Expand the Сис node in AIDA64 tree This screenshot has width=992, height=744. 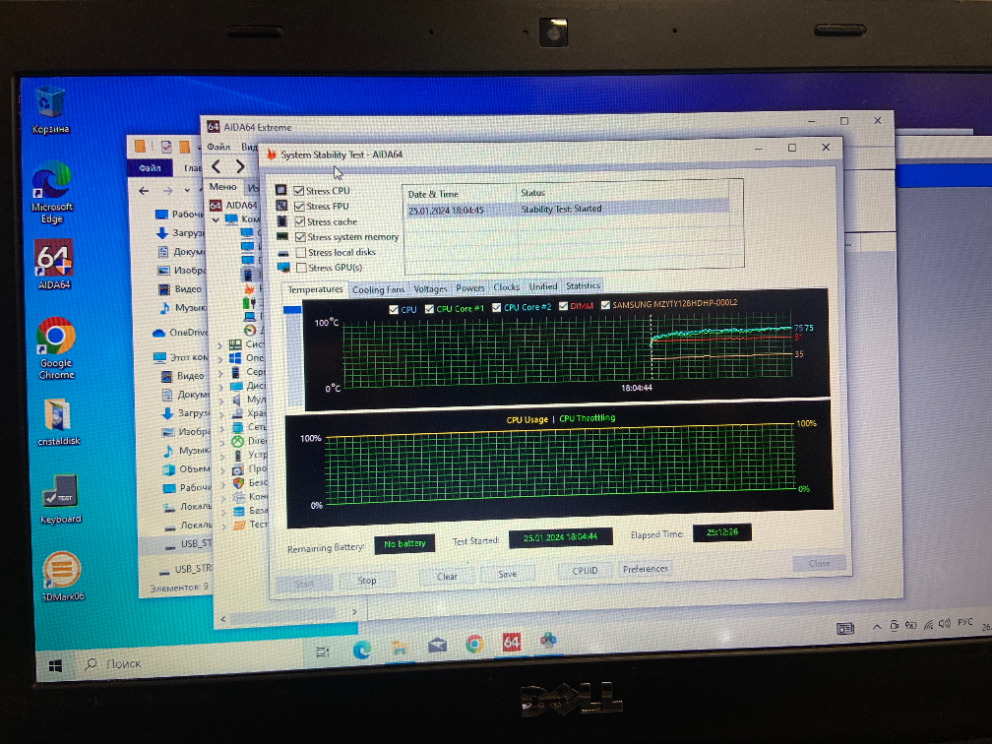220,345
